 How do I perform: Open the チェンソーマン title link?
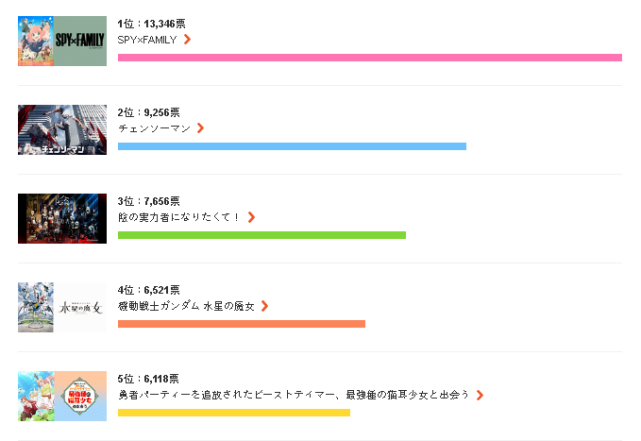coord(154,128)
